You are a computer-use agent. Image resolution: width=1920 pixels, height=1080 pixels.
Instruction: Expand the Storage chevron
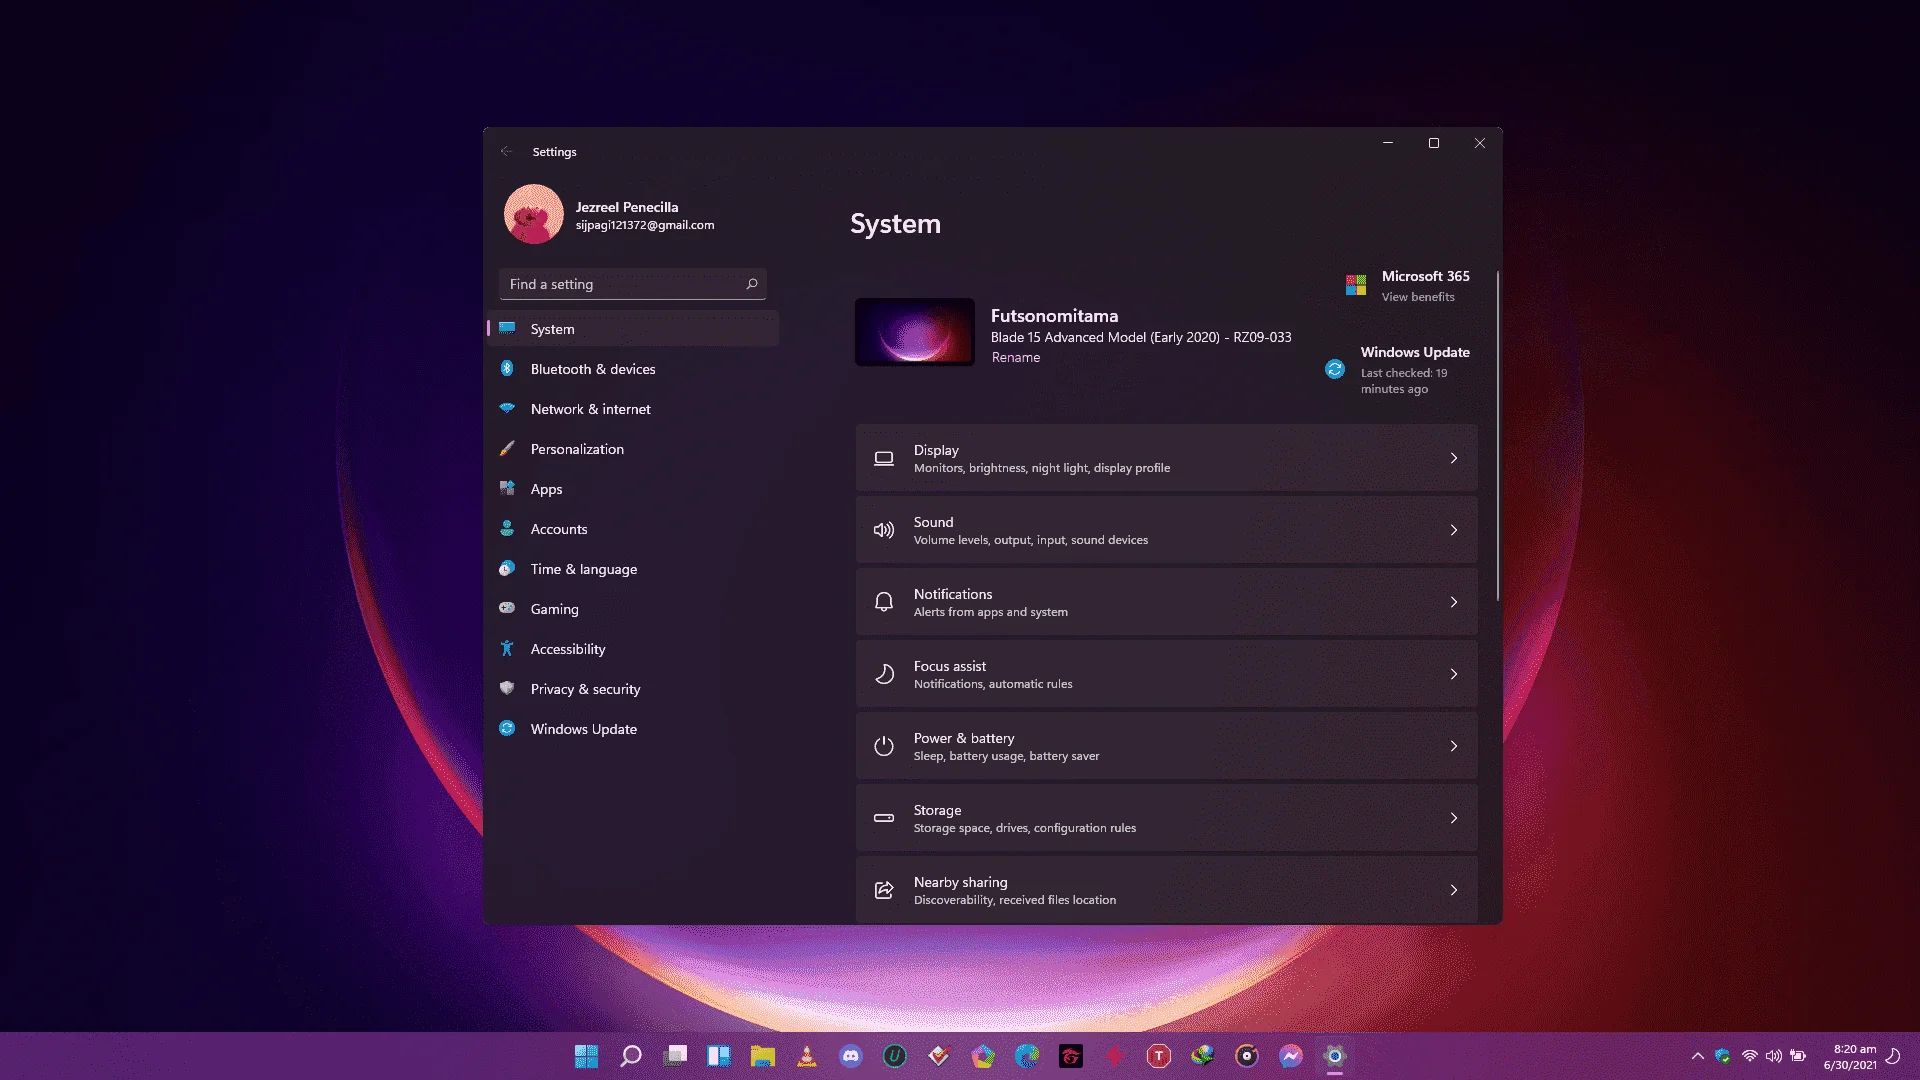coord(1454,818)
